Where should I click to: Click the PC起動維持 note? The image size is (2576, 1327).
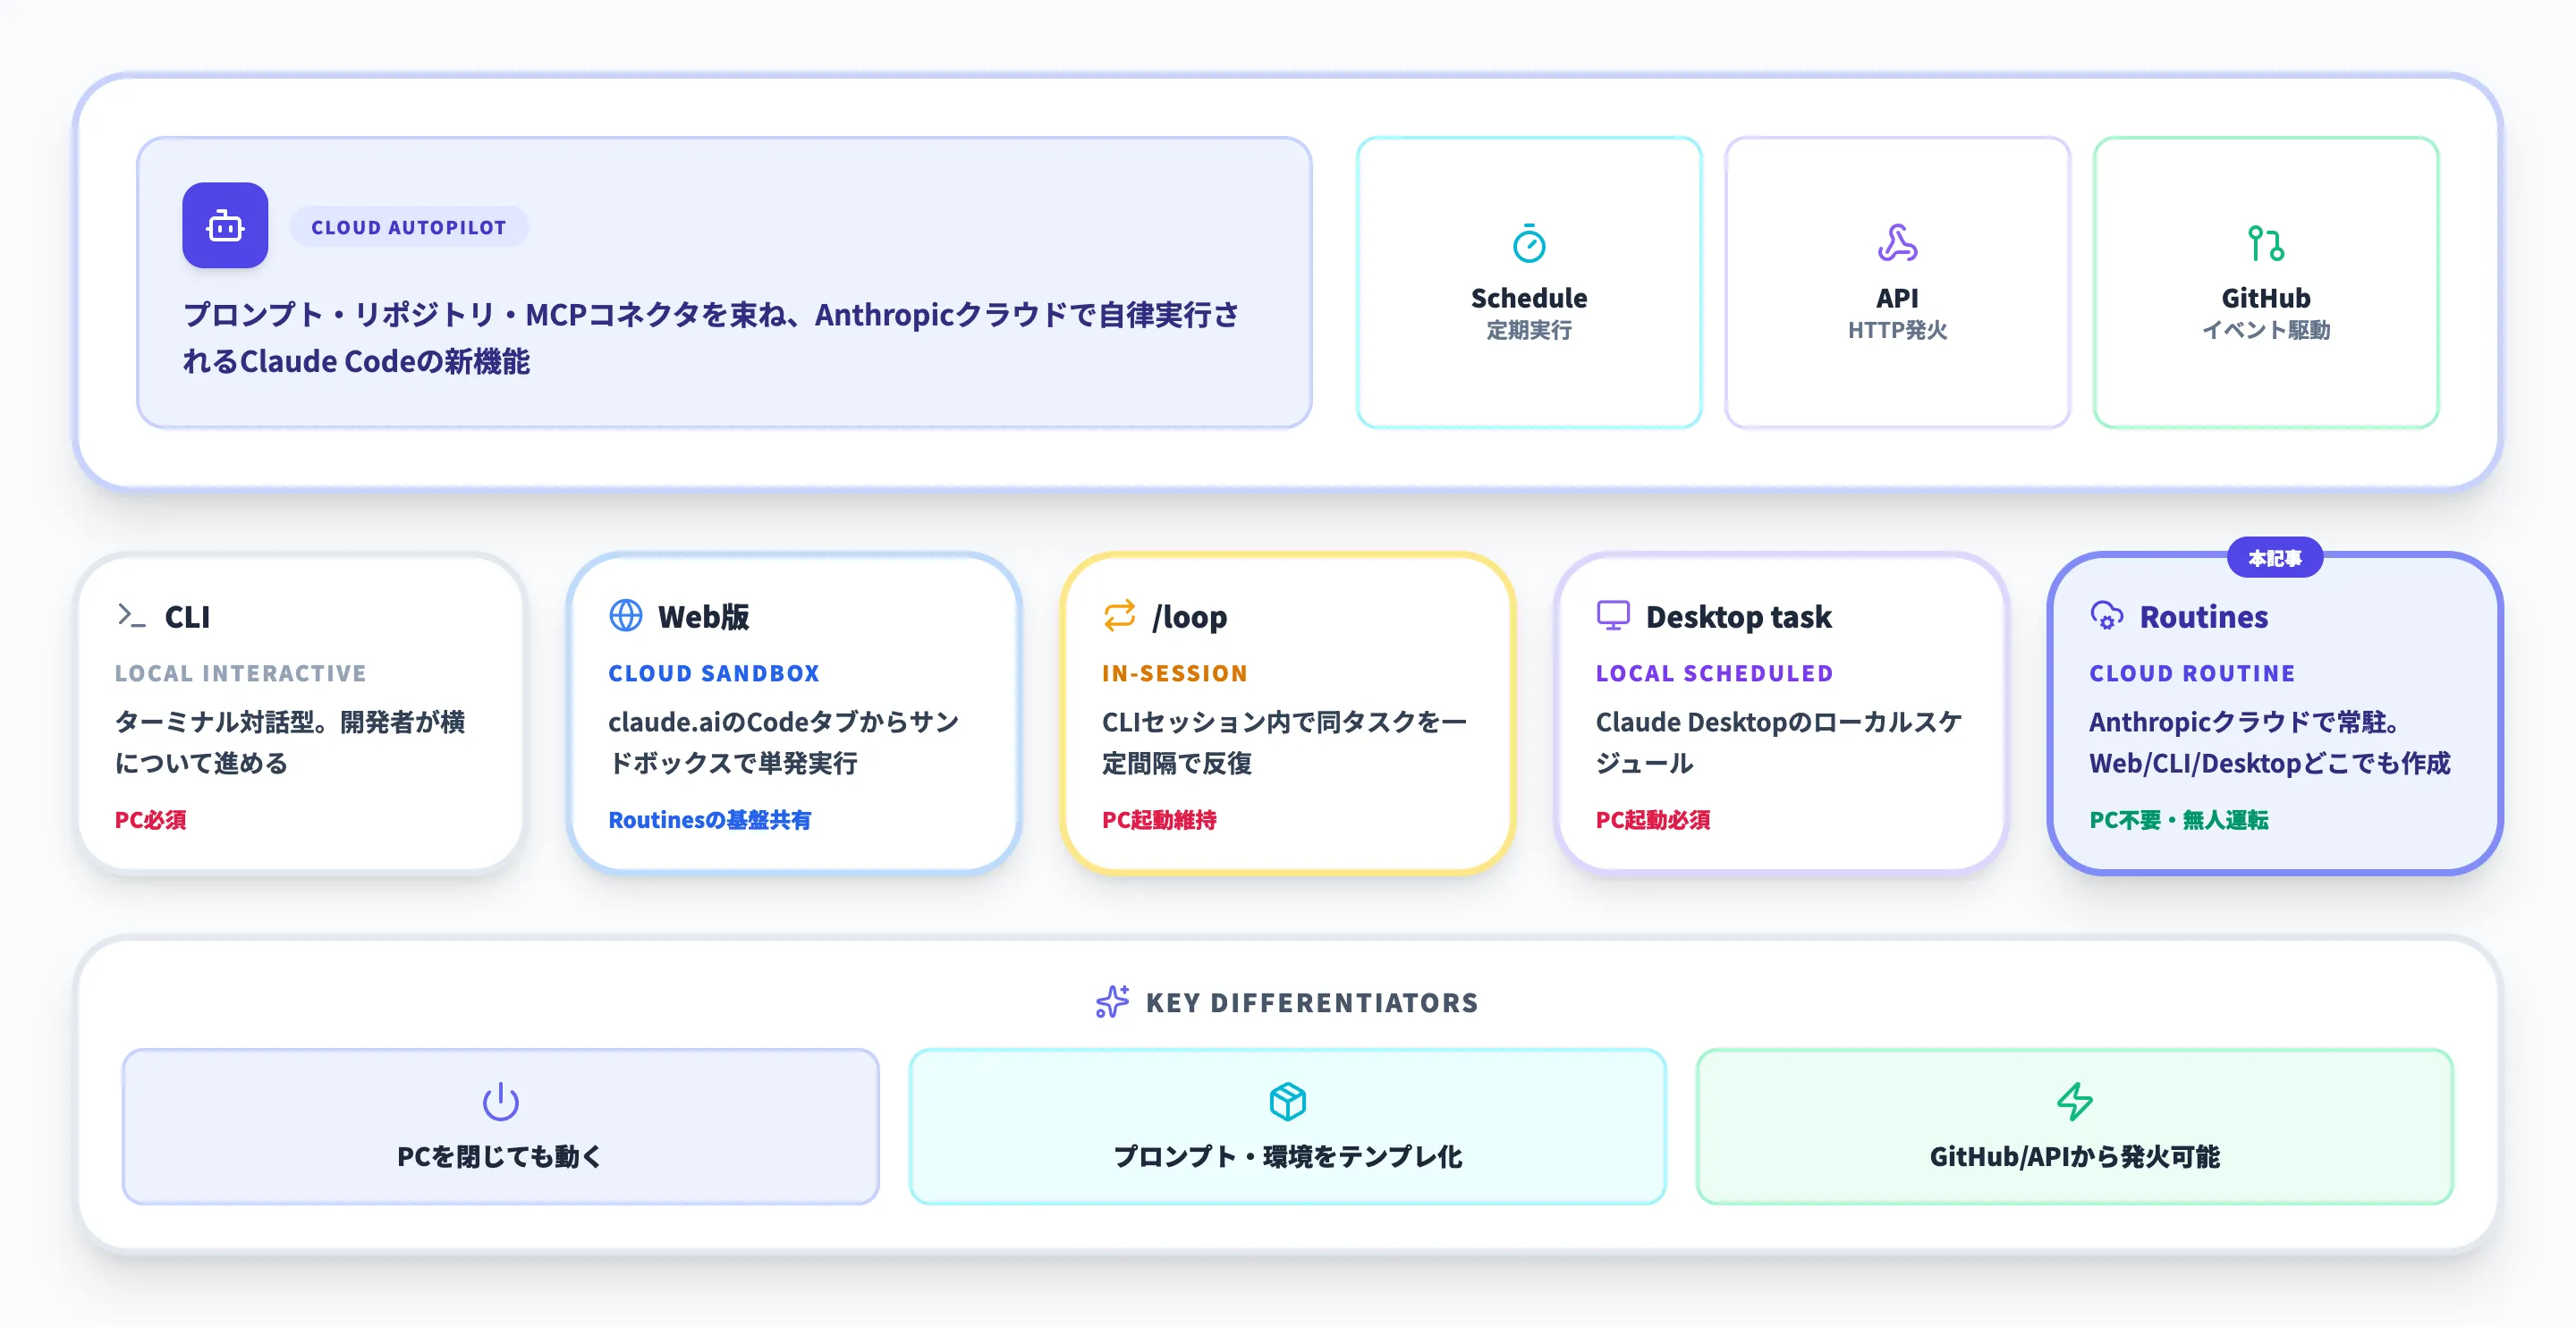1159,820
